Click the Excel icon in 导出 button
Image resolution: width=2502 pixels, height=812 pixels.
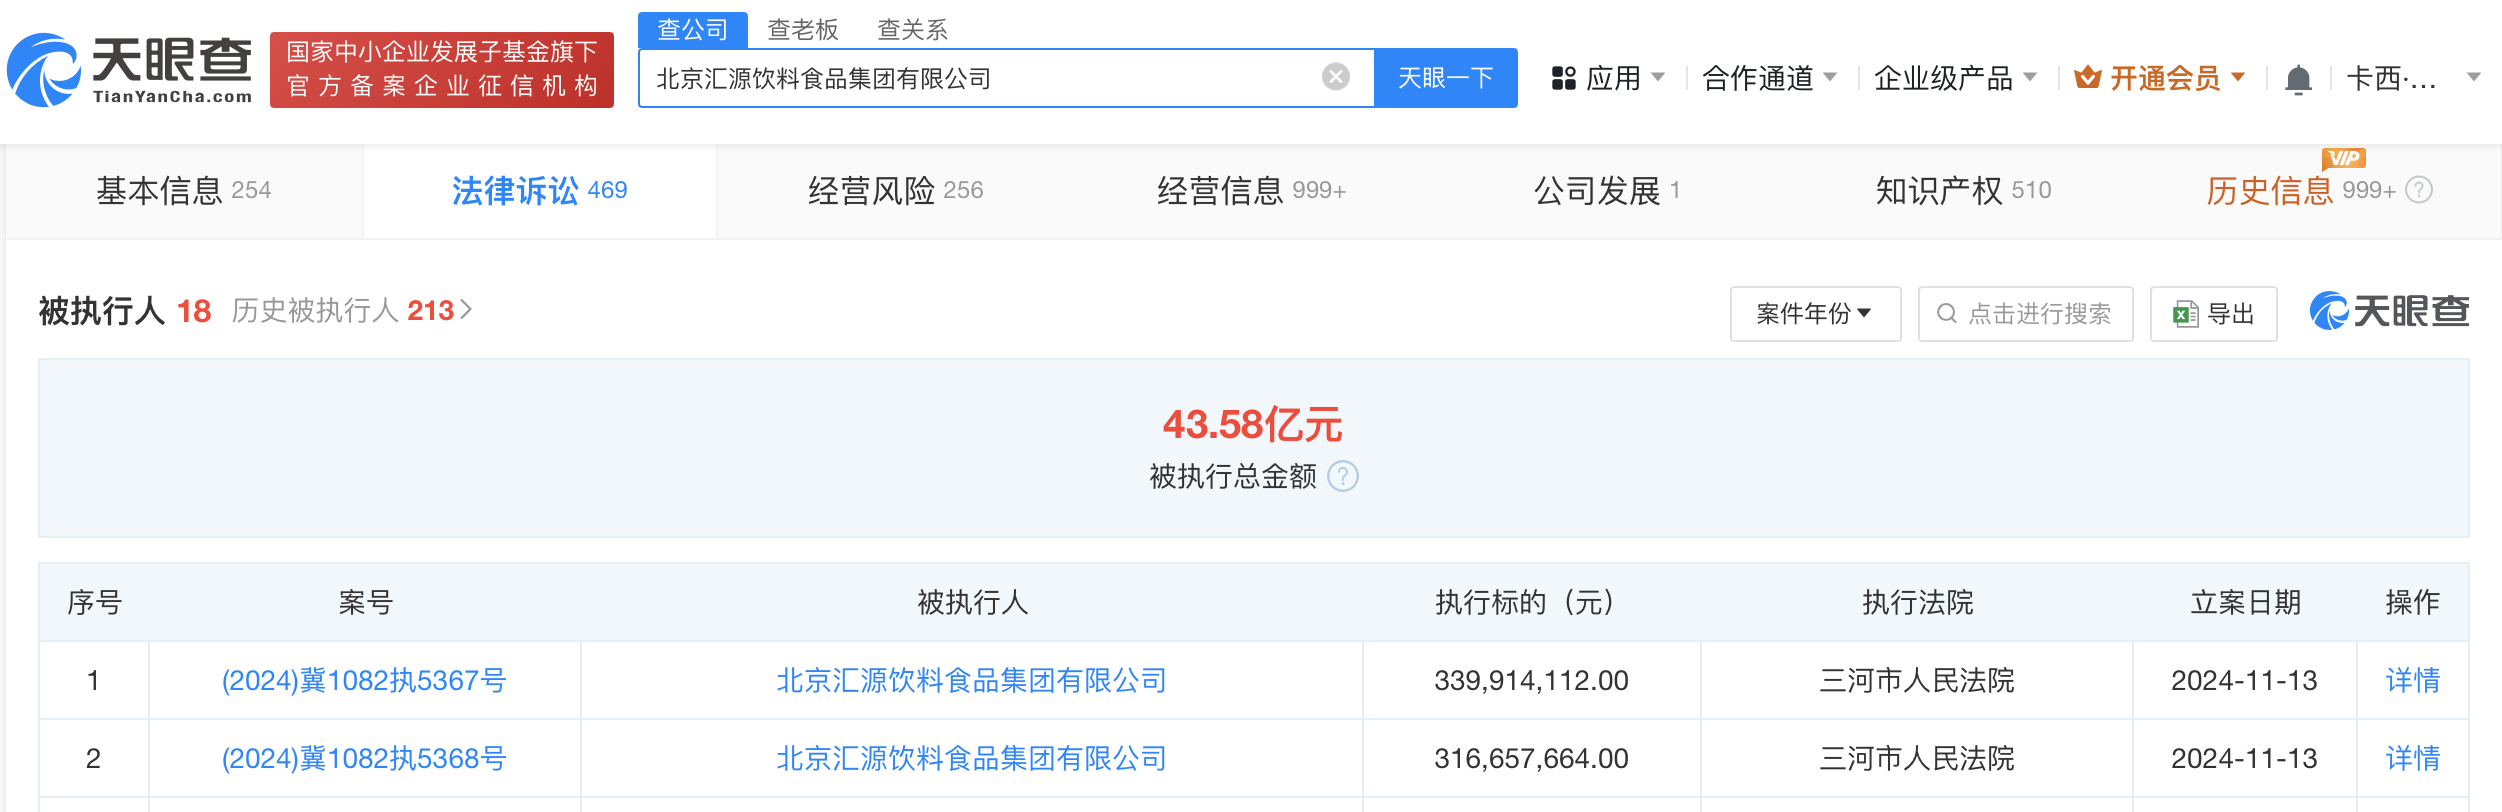[x=2185, y=314]
